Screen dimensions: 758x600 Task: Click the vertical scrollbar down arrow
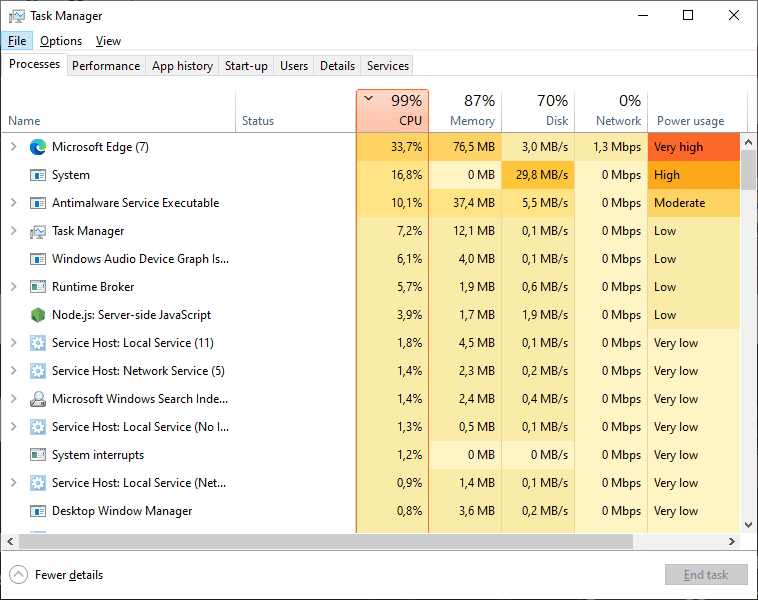pos(748,525)
